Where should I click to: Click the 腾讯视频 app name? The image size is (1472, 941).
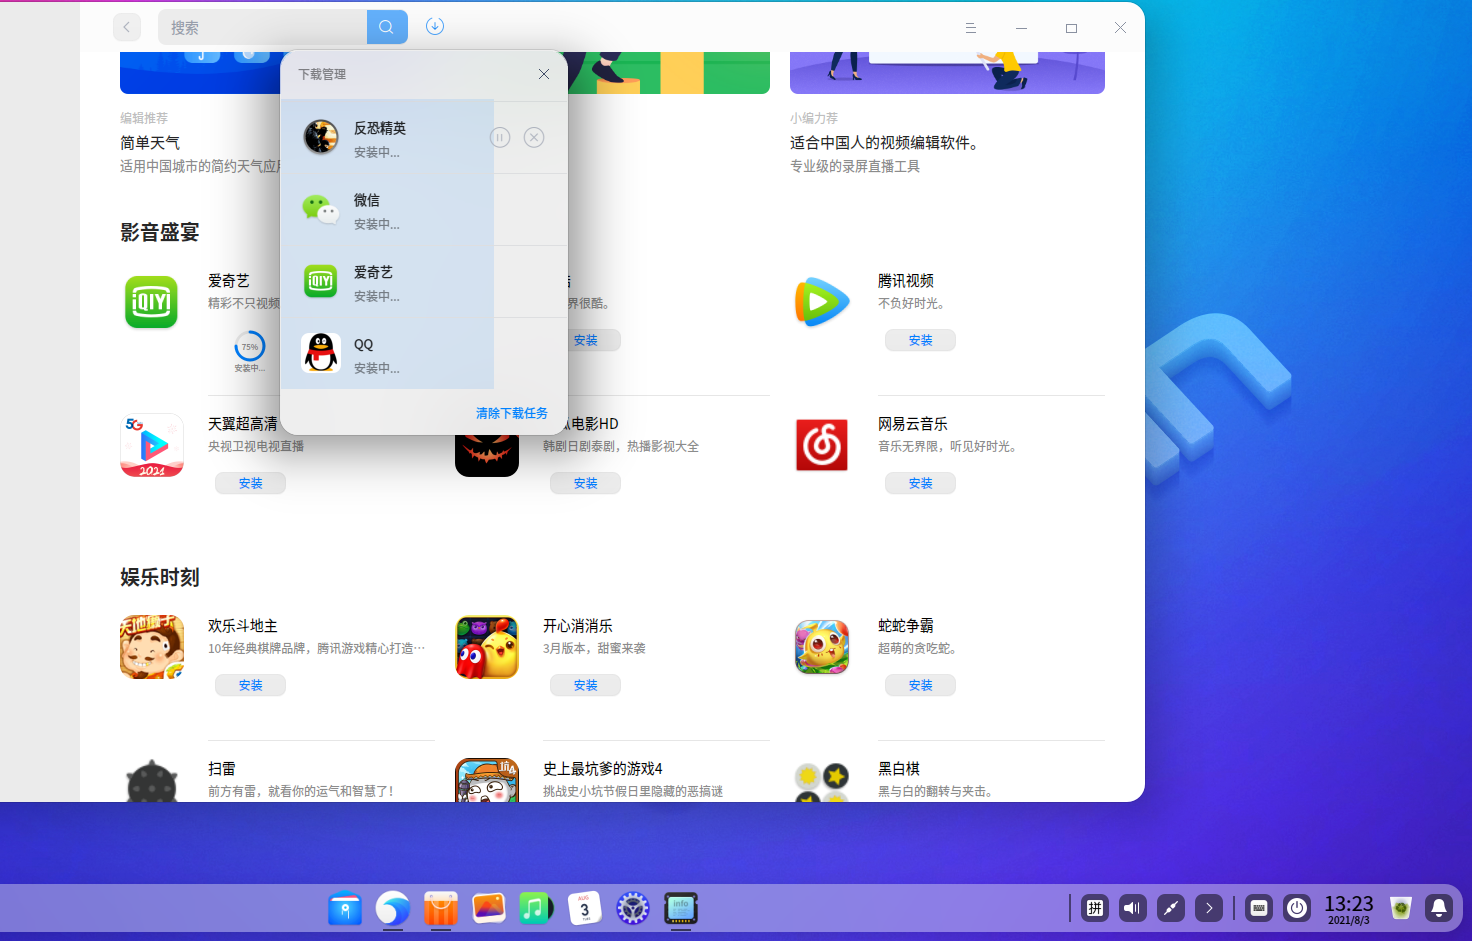click(x=906, y=281)
